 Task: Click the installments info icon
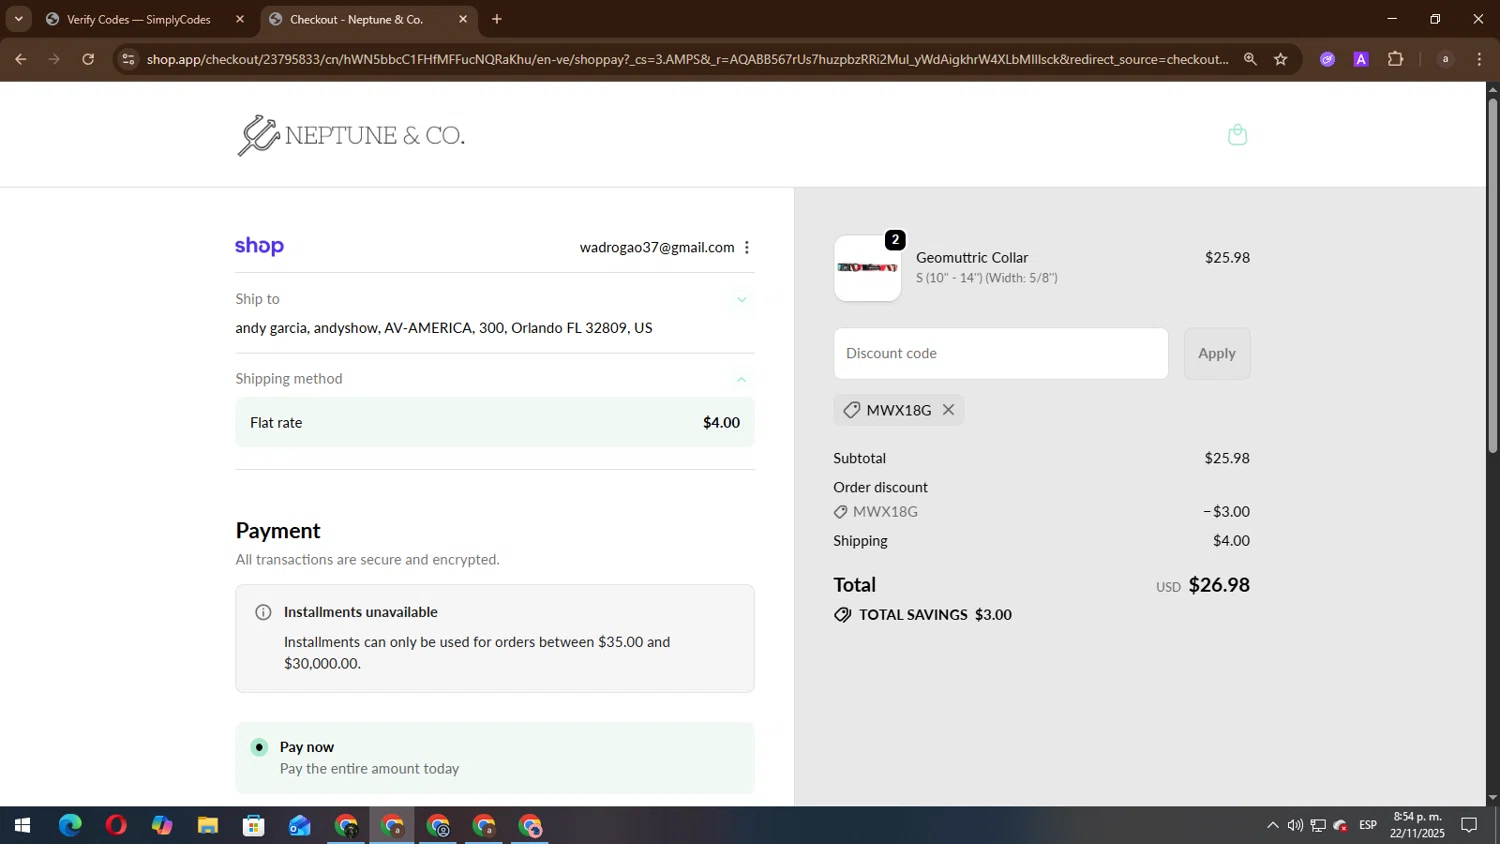[x=263, y=612]
